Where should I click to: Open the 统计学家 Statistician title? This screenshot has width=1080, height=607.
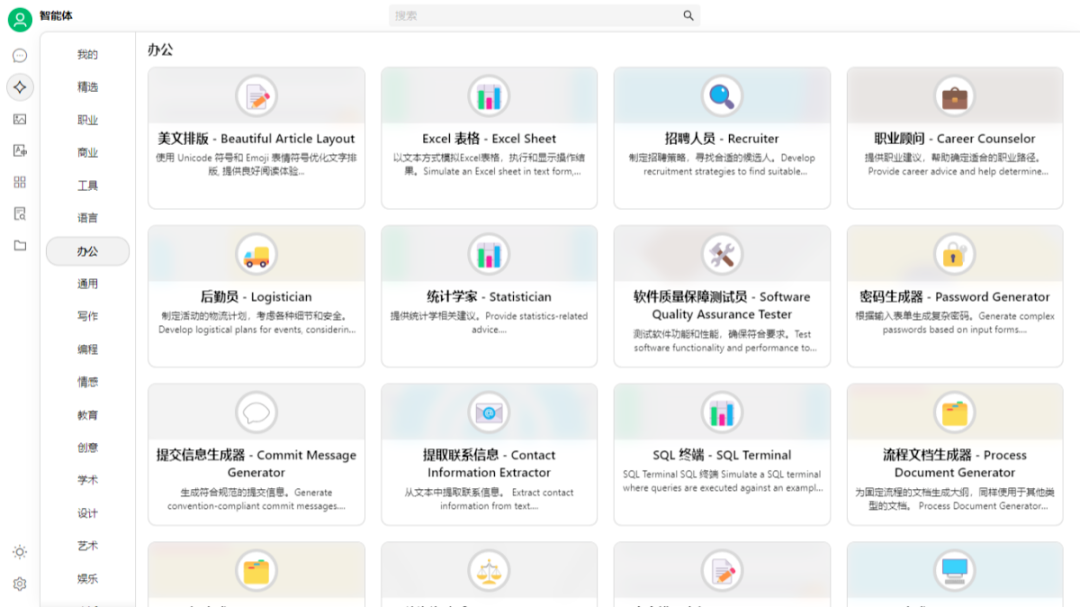(489, 297)
